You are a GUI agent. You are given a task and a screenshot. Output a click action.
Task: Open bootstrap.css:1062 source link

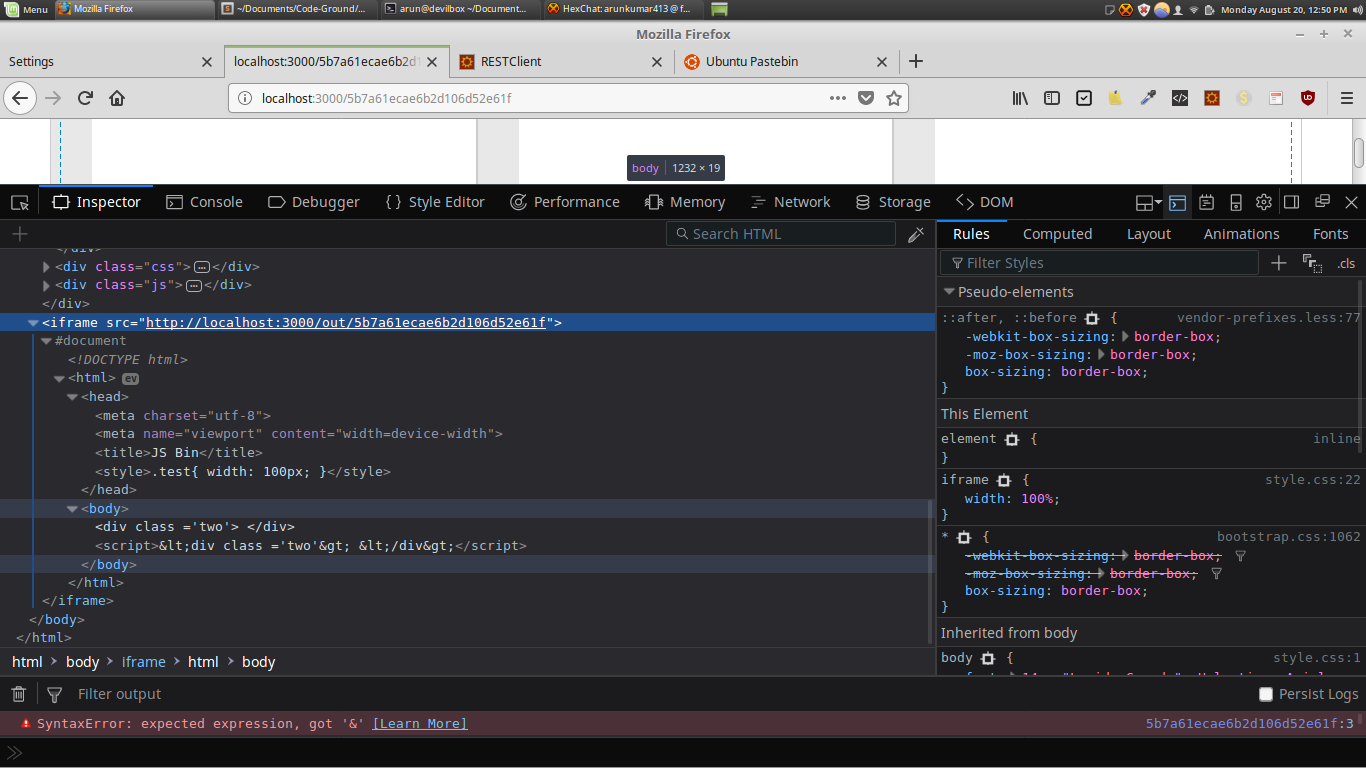(1289, 537)
